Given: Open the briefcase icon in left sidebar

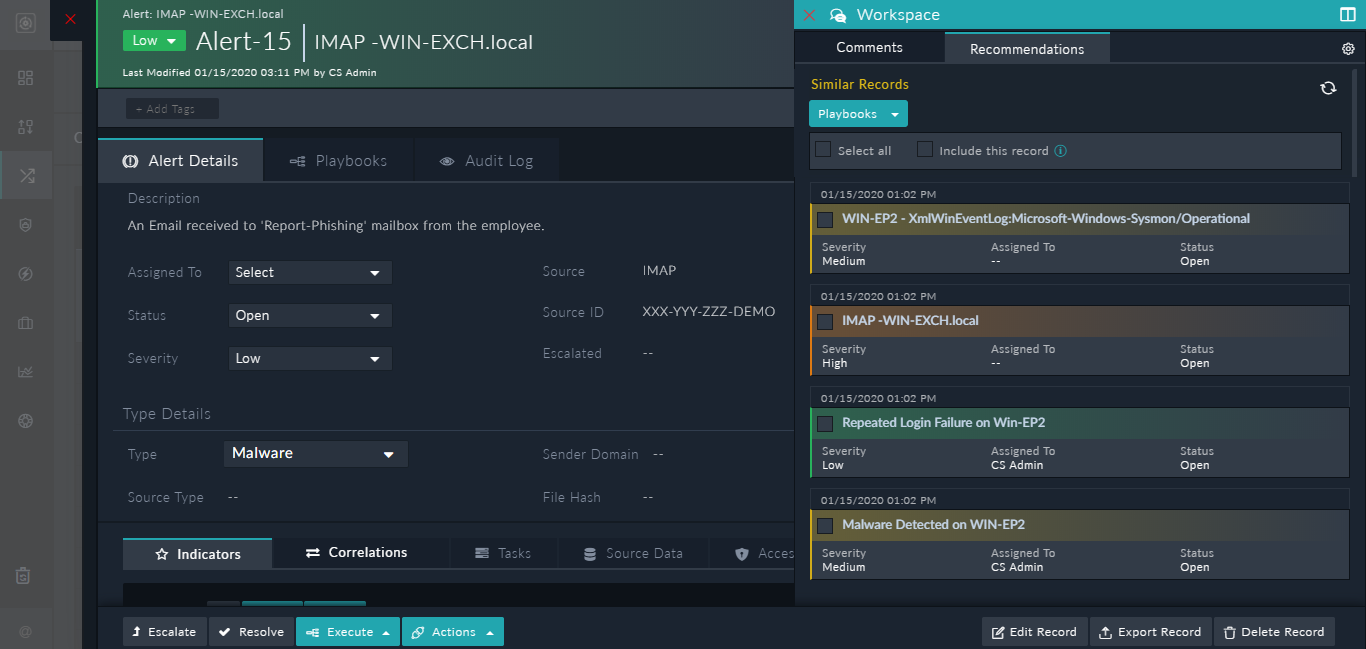Looking at the screenshot, I should pos(26,323).
